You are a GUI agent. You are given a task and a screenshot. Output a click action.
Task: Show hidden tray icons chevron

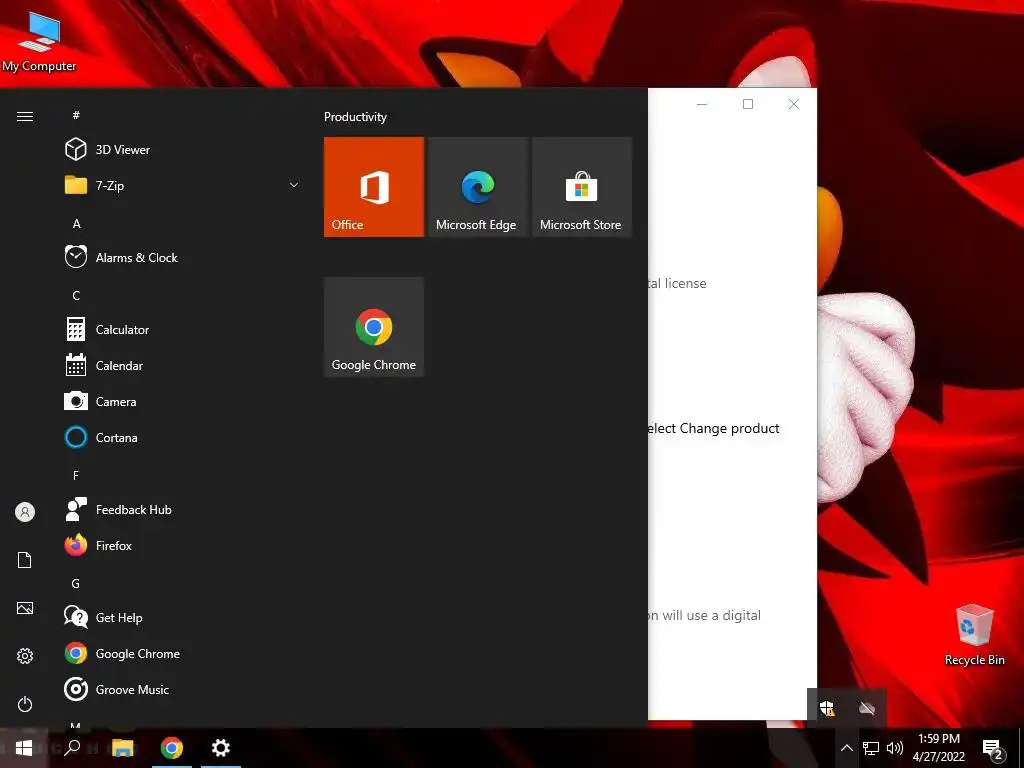point(846,748)
